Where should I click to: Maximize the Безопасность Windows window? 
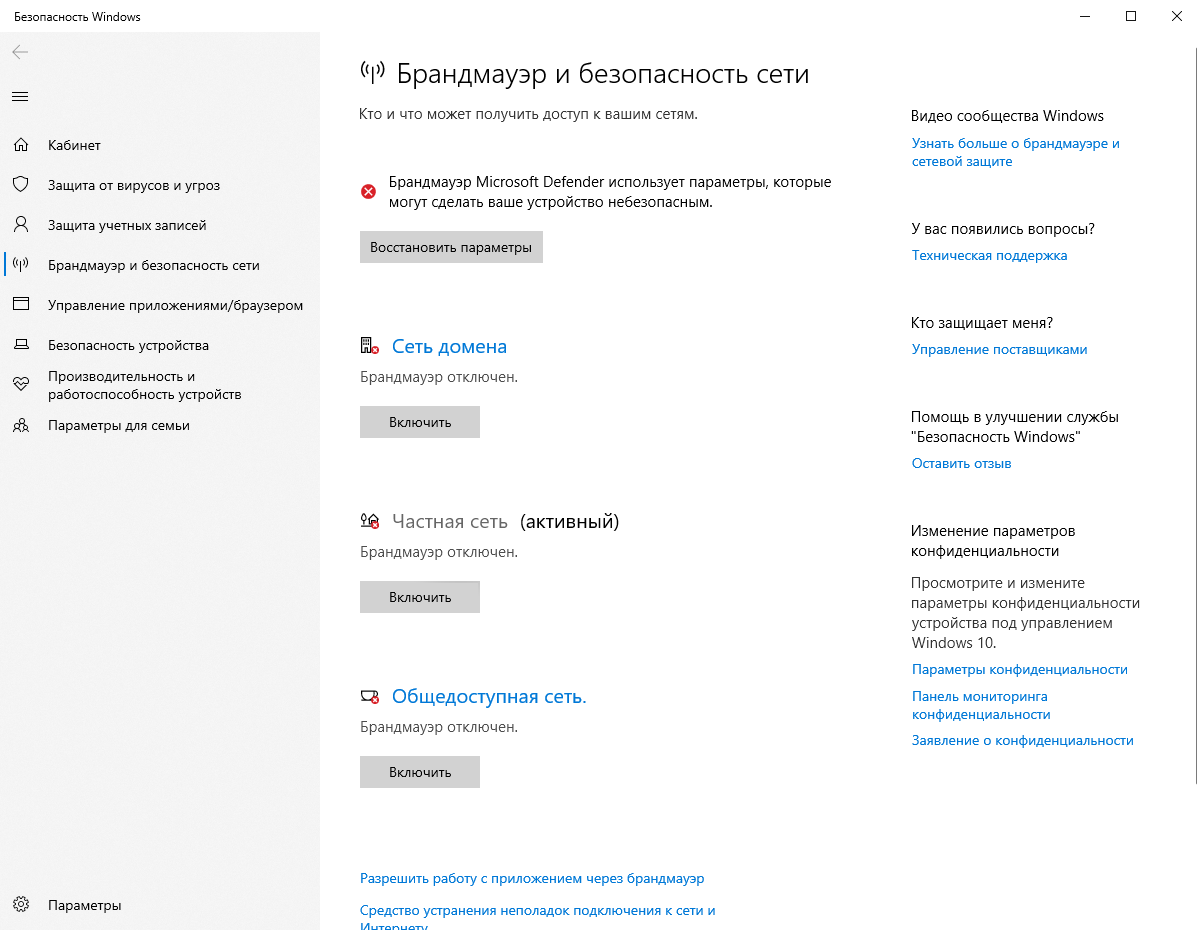click(x=1131, y=16)
